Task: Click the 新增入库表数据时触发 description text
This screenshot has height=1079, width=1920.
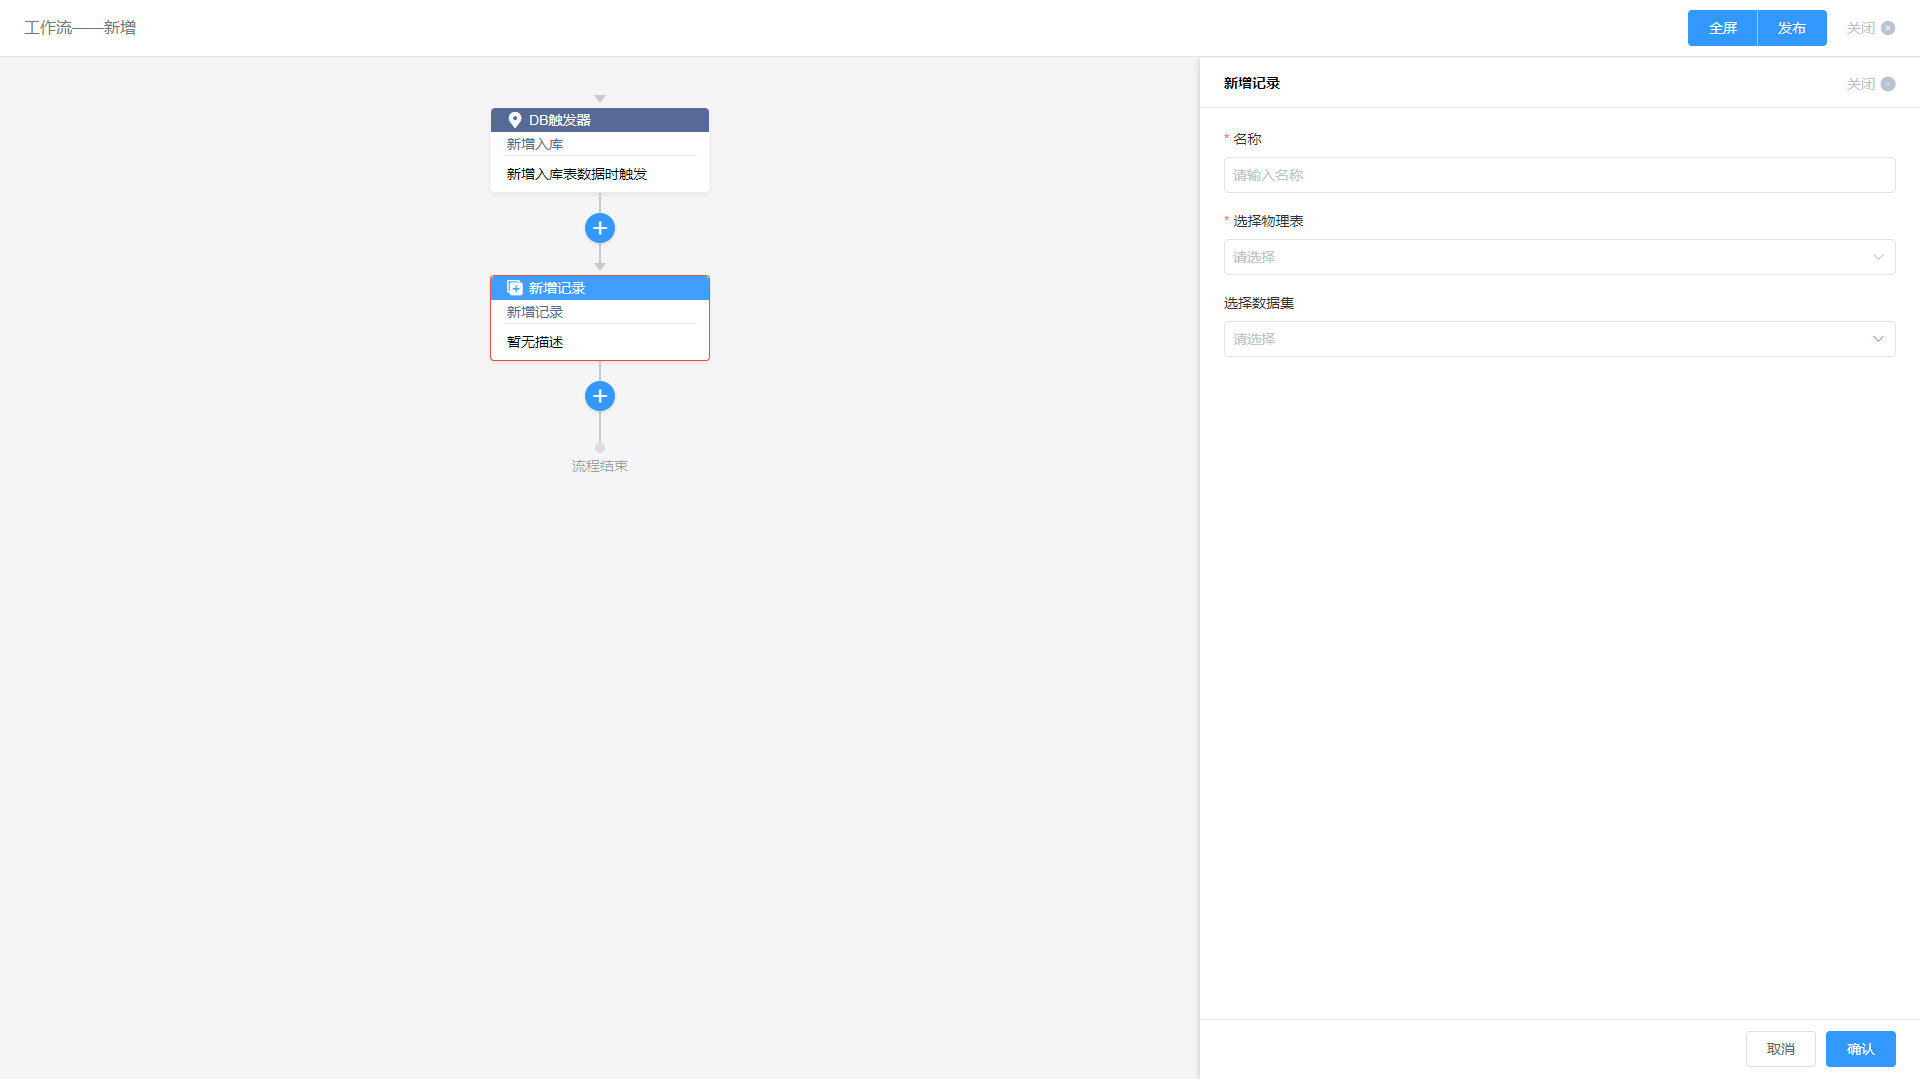Action: (577, 174)
